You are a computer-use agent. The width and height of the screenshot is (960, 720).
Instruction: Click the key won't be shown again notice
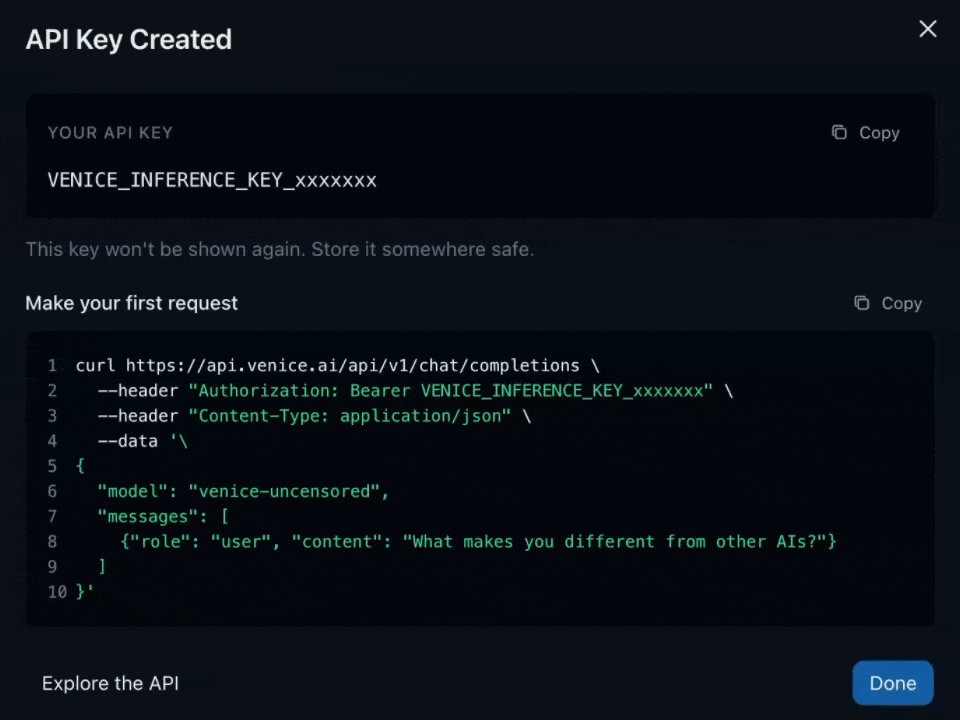click(x=280, y=249)
